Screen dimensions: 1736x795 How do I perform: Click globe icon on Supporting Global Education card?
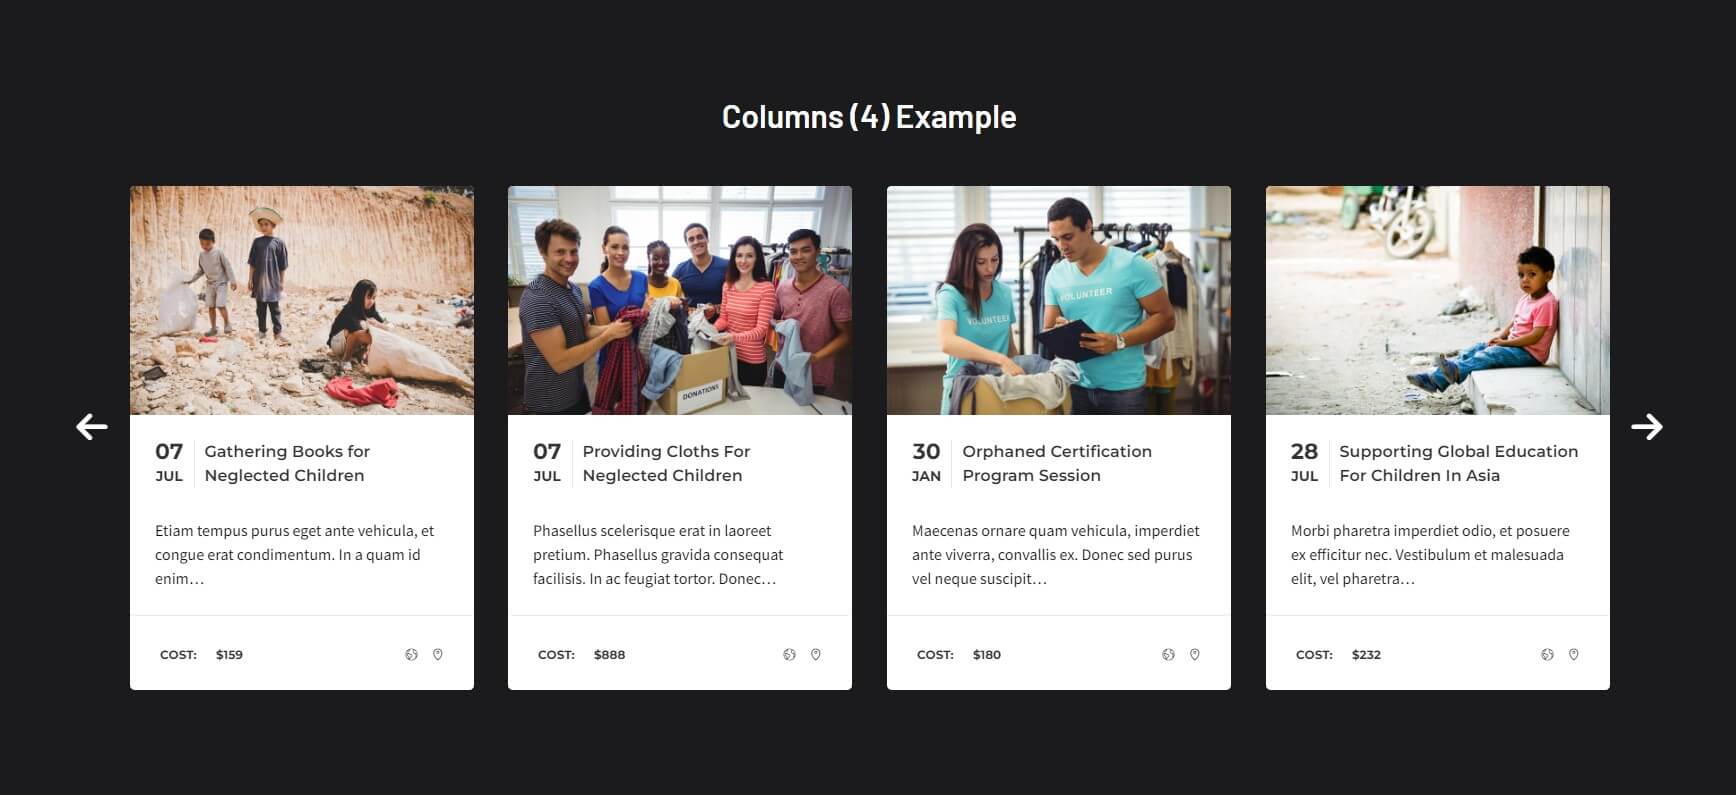pos(1547,655)
